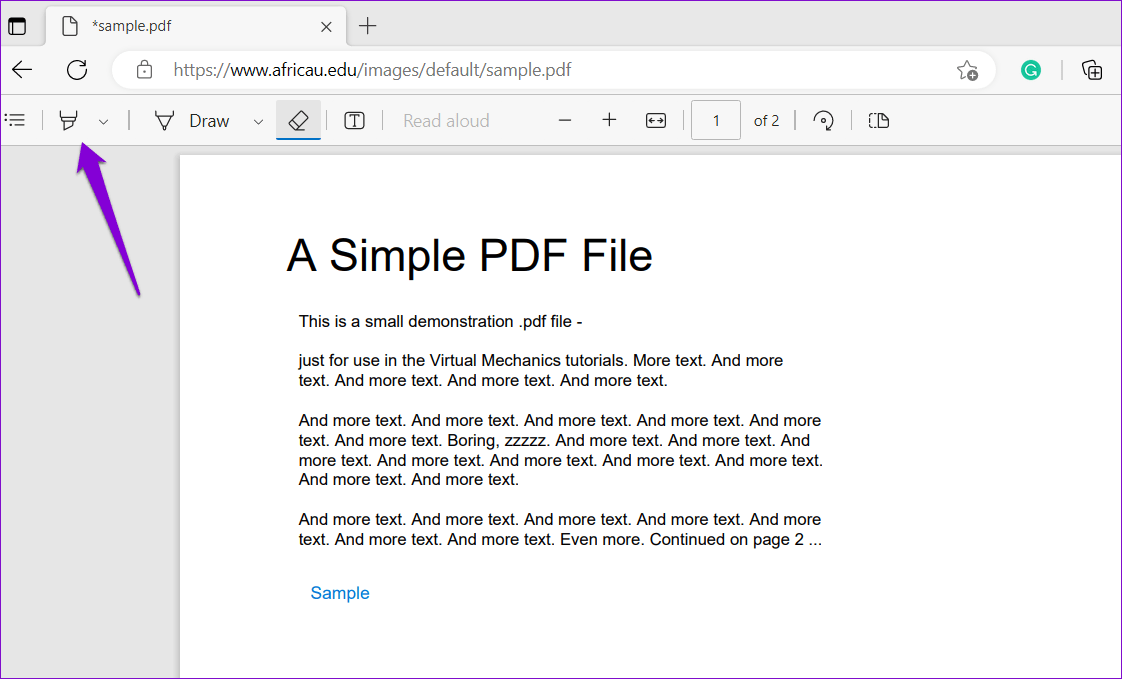Add sample.pdf to favorites
Screen dimensions: 1122x679
pyautogui.click(x=966, y=70)
